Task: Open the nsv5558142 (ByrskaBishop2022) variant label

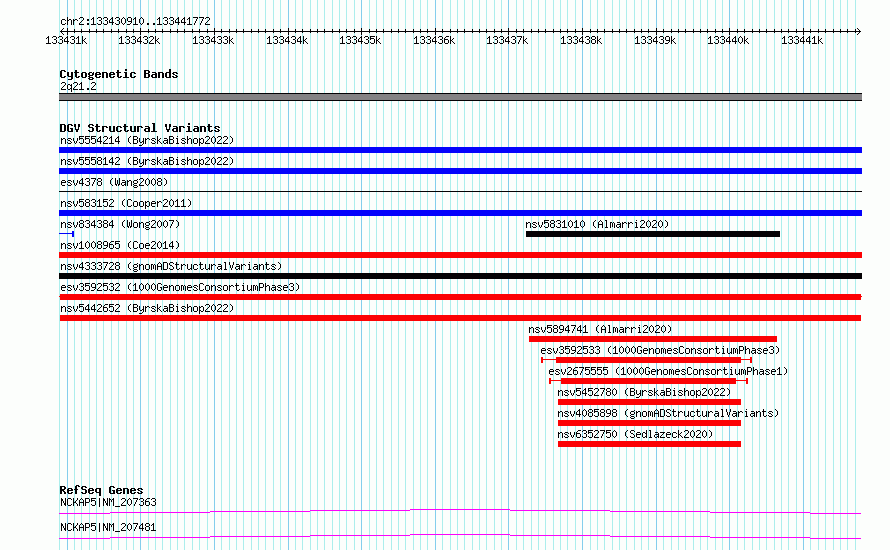Action: [147, 161]
